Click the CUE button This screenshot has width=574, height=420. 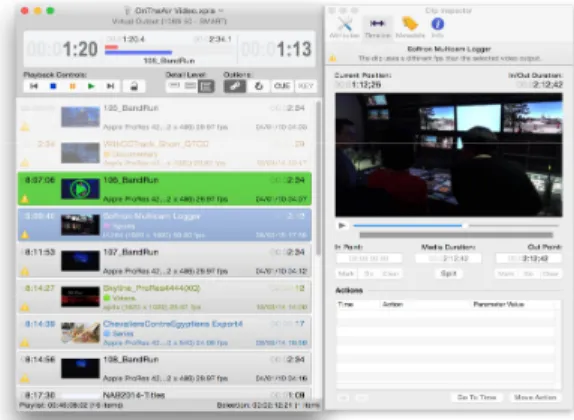pos(282,86)
